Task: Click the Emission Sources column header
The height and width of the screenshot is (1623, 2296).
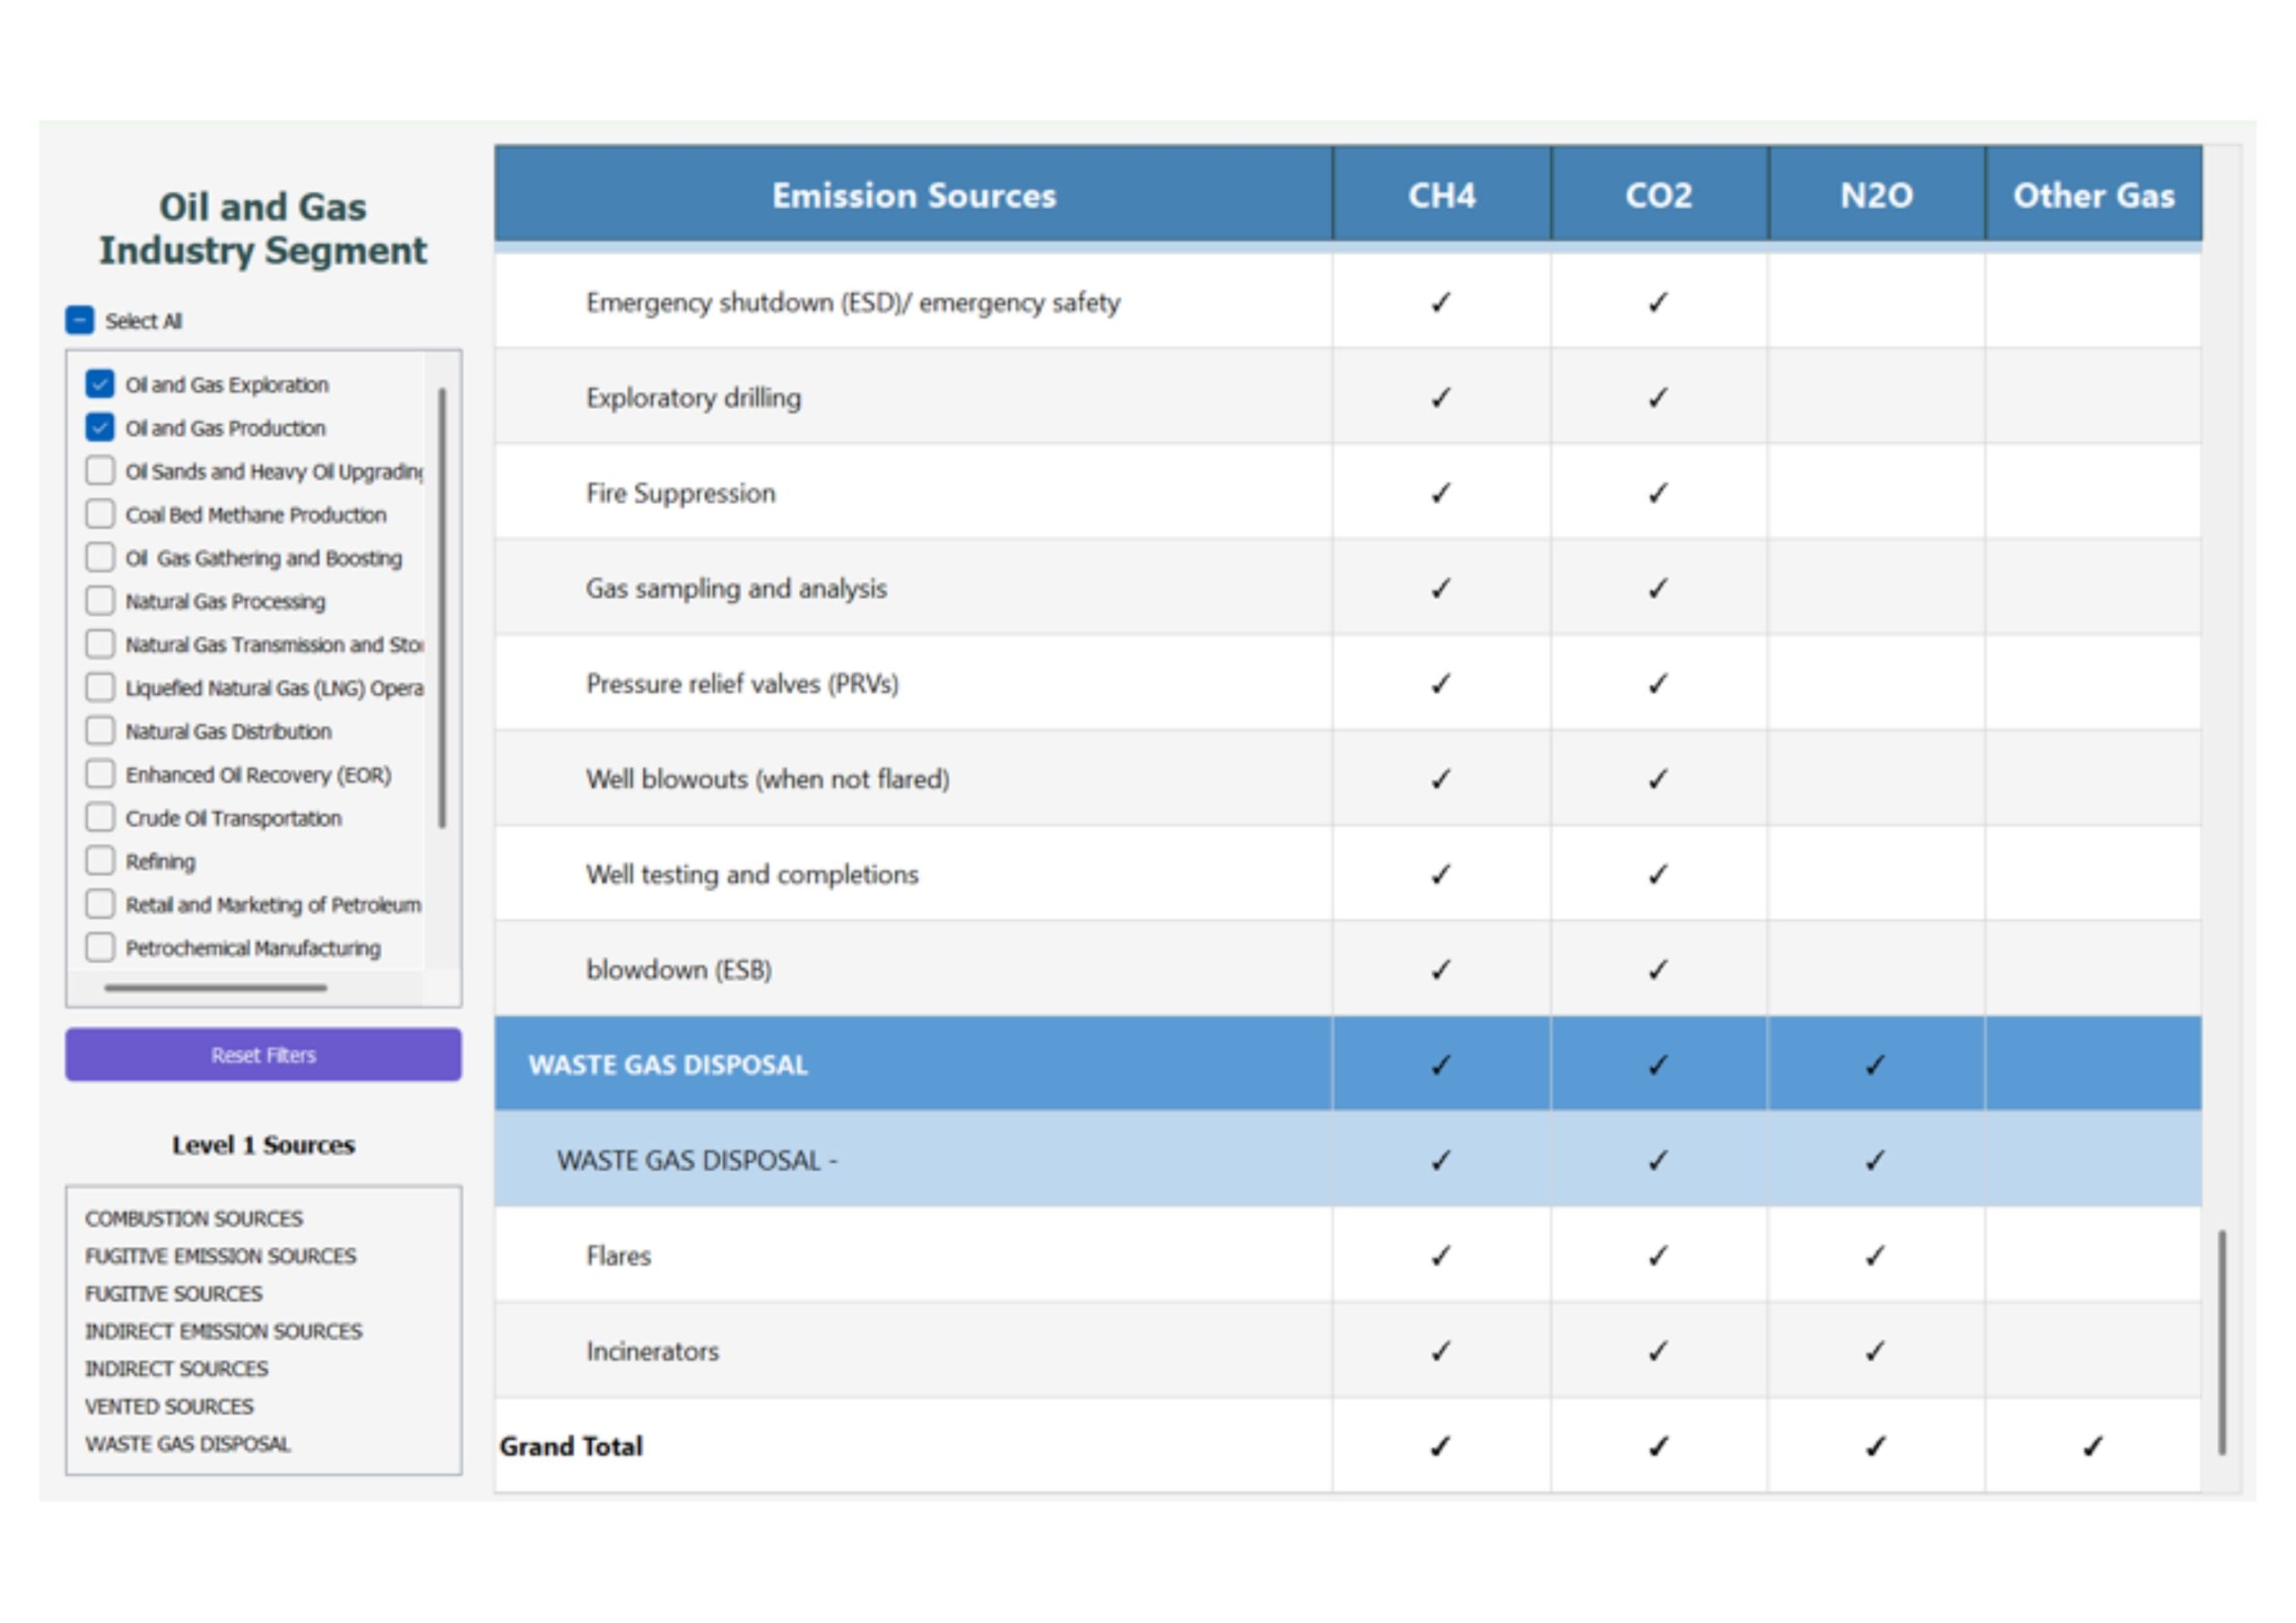Action: pyautogui.click(x=913, y=195)
